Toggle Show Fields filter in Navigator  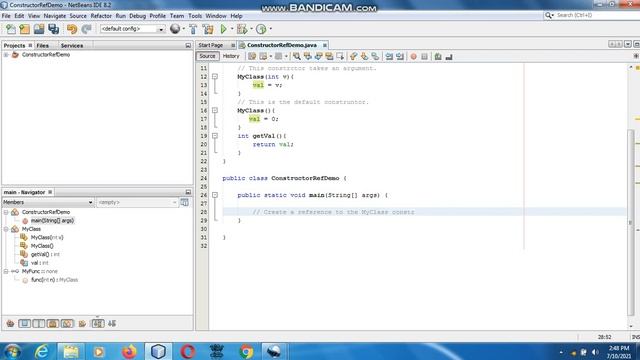(x=24, y=324)
